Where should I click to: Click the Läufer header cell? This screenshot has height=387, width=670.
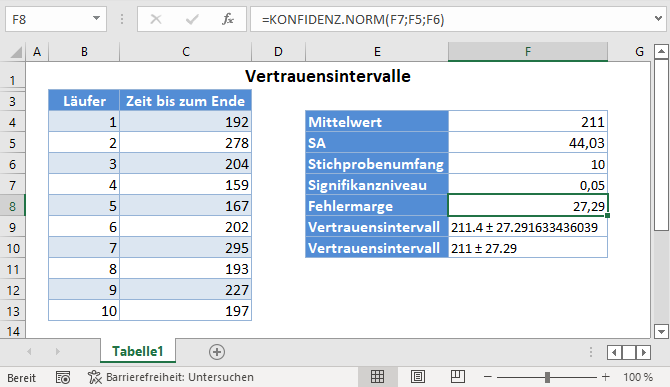[84, 101]
